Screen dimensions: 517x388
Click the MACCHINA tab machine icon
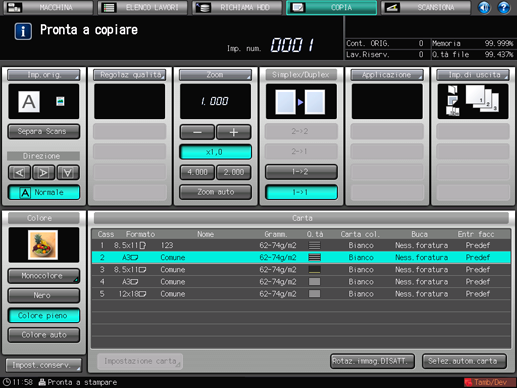[x=14, y=7]
